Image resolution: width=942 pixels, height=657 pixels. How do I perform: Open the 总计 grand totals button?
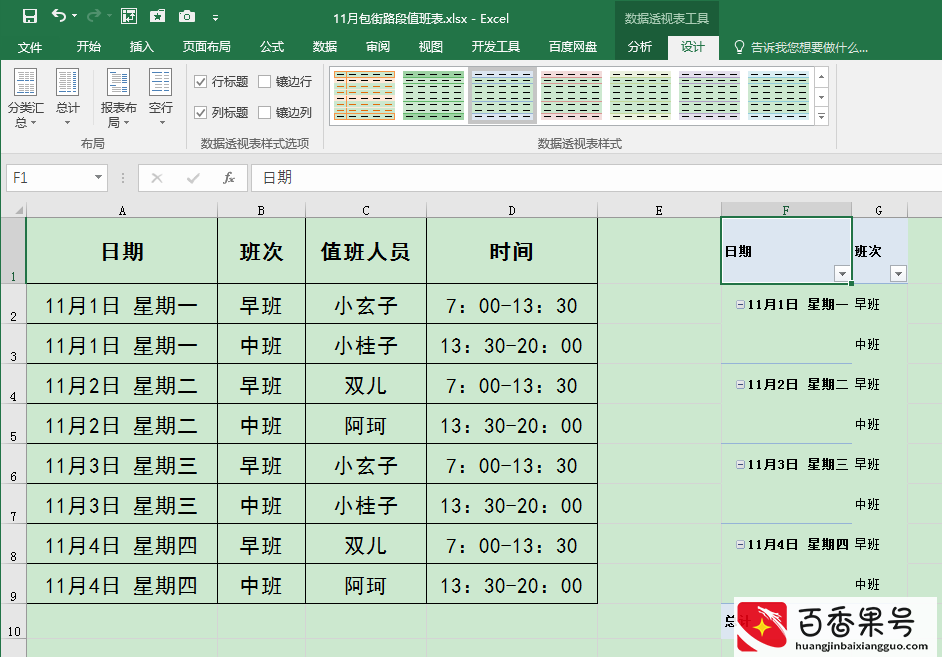point(67,98)
